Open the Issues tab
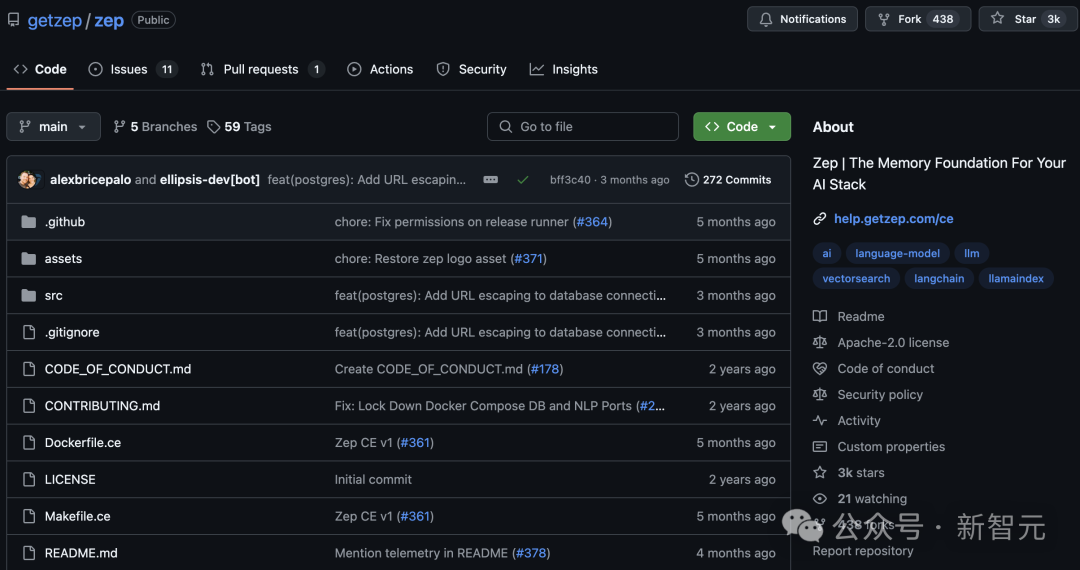The height and width of the screenshot is (570, 1080). (x=133, y=70)
